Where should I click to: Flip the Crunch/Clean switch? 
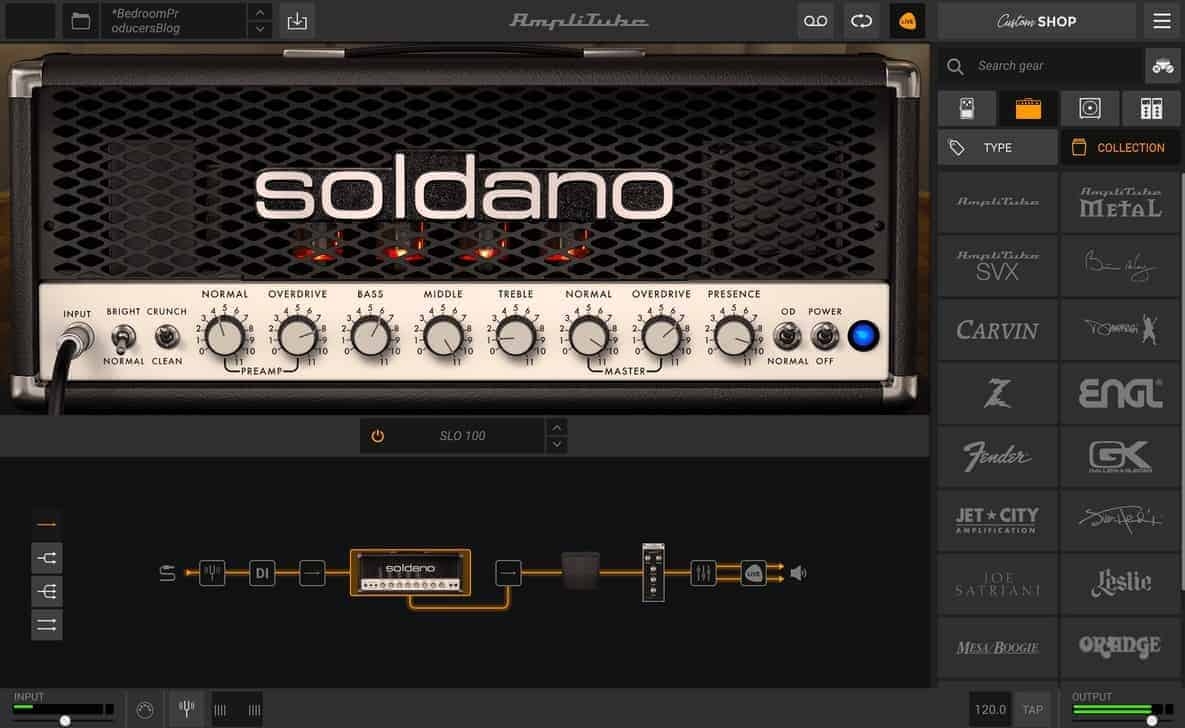click(167, 337)
